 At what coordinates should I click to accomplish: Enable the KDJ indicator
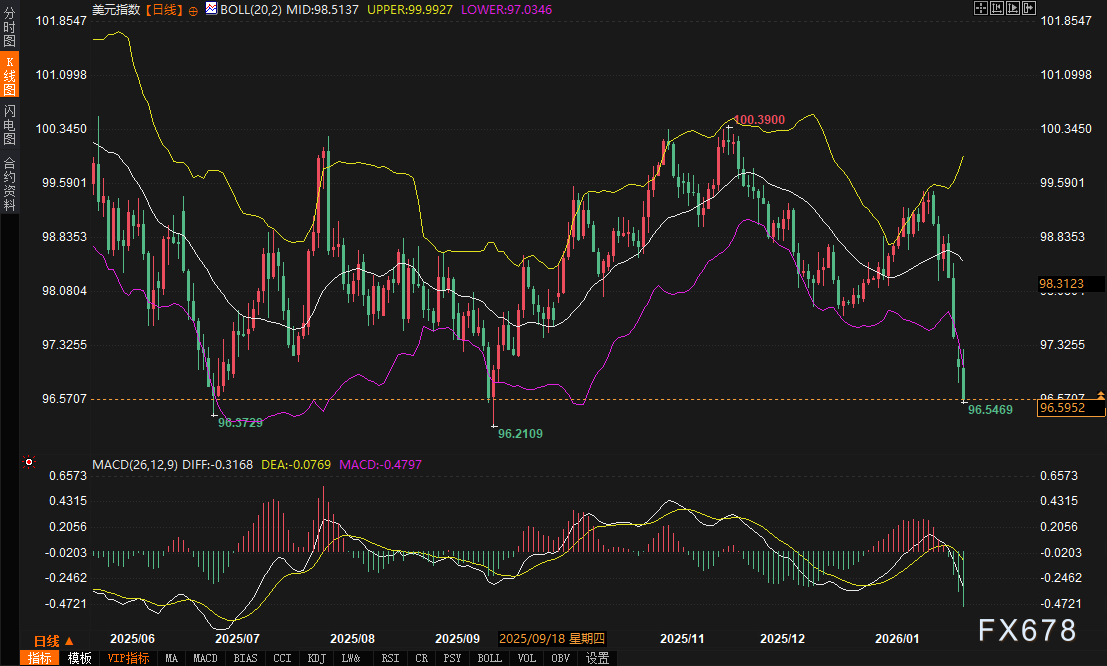coord(316,658)
